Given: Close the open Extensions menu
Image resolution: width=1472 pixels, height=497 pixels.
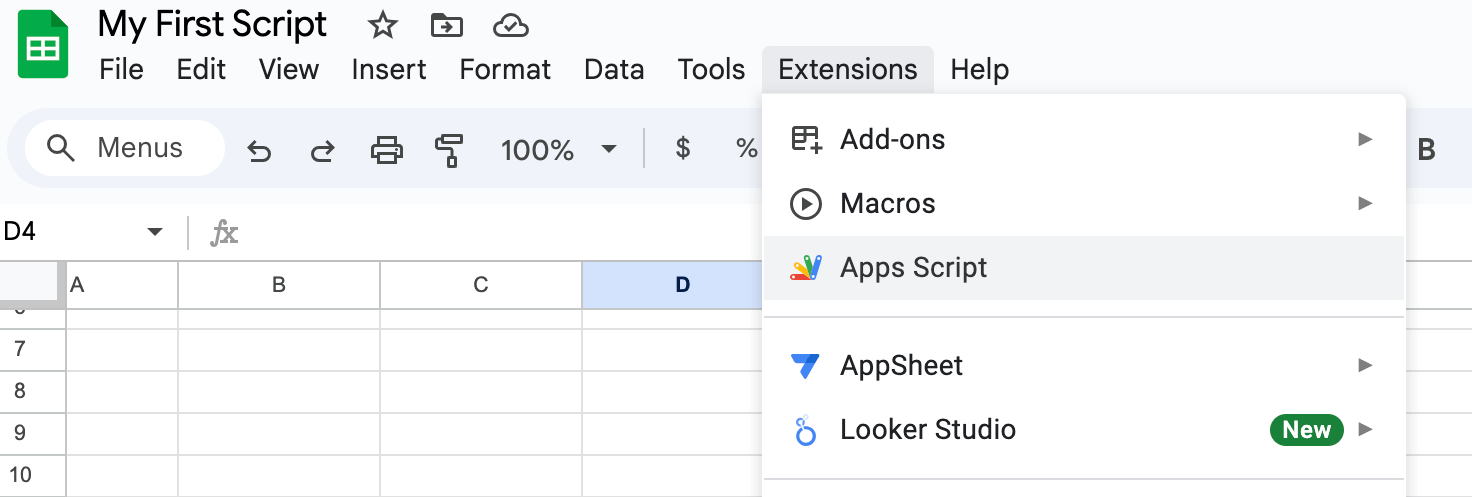Looking at the screenshot, I should (x=848, y=69).
